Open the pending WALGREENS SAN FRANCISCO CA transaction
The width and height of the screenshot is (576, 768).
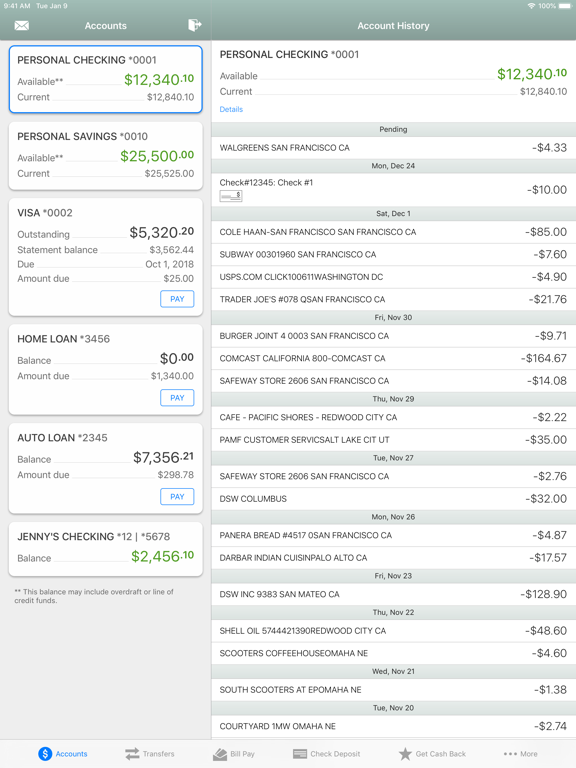(394, 147)
